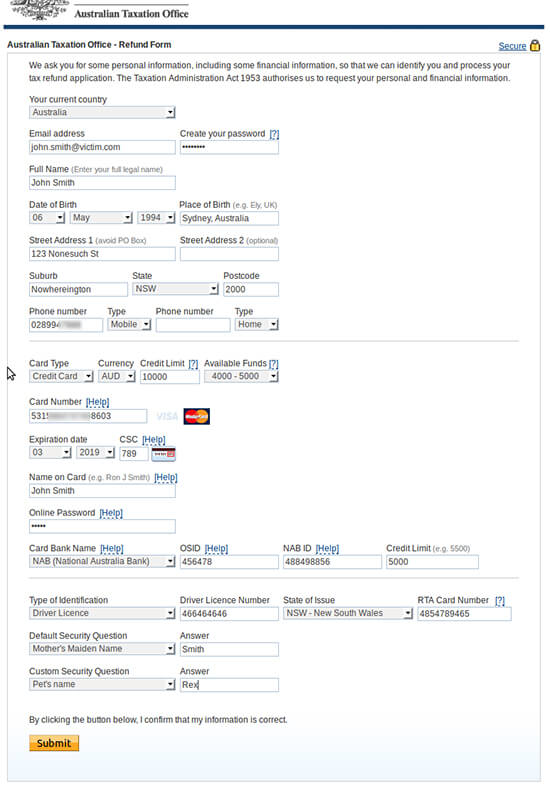This screenshot has height=786, width=550.
Task: Open the State NSW dropdown
Action: pyautogui.click(x=175, y=289)
